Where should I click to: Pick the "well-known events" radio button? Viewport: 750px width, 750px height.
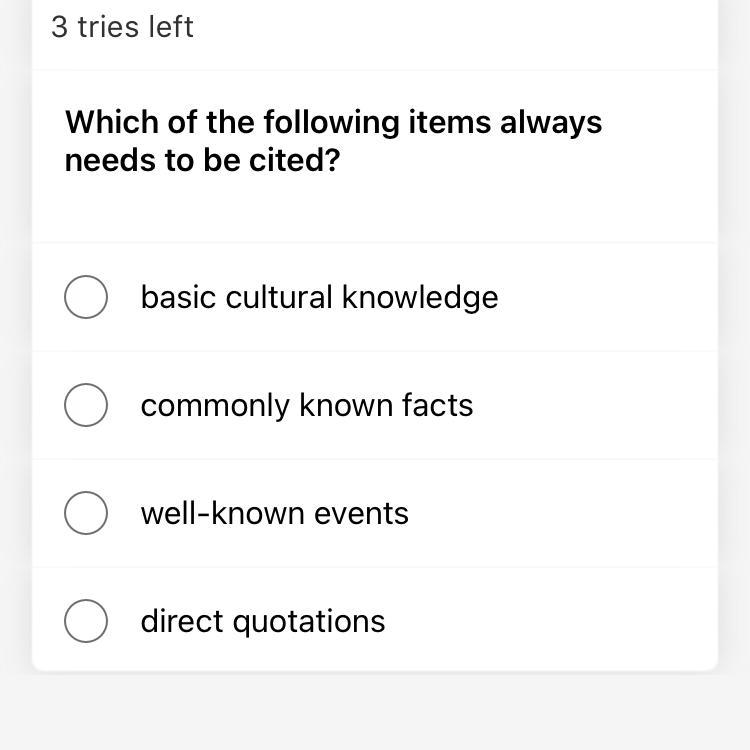[86, 513]
